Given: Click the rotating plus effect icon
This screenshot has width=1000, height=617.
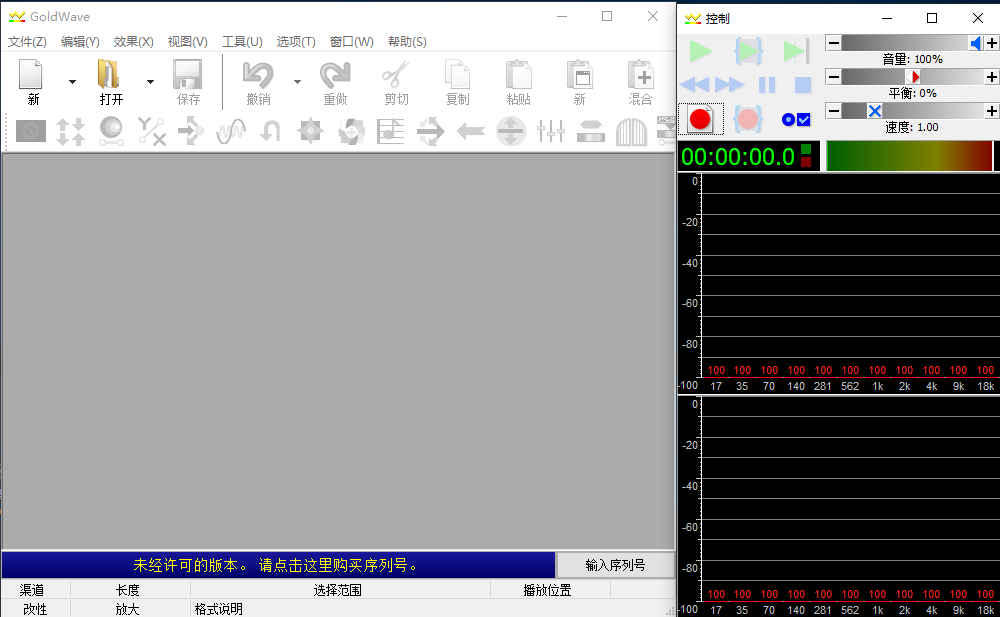Looking at the screenshot, I should 351,131.
